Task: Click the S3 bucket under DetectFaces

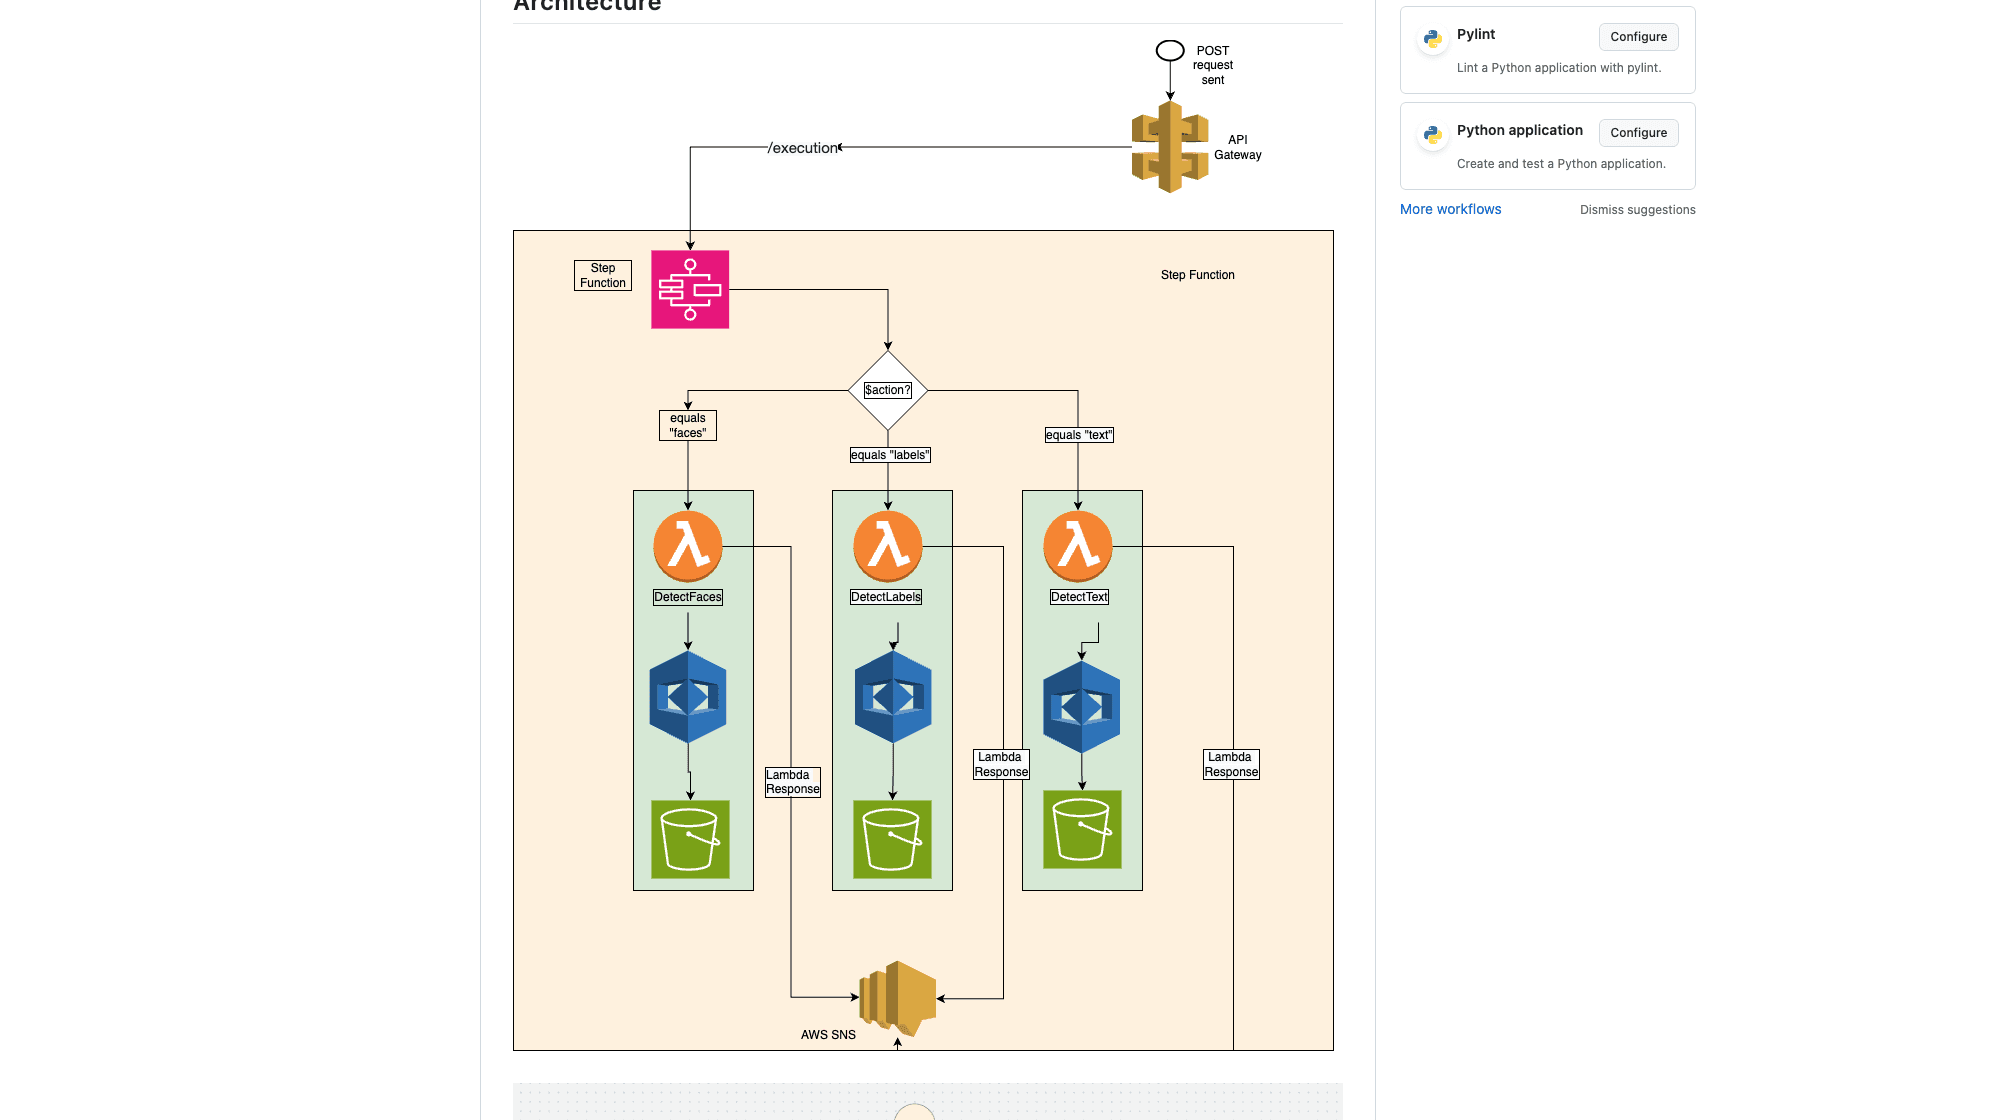Action: pos(690,839)
